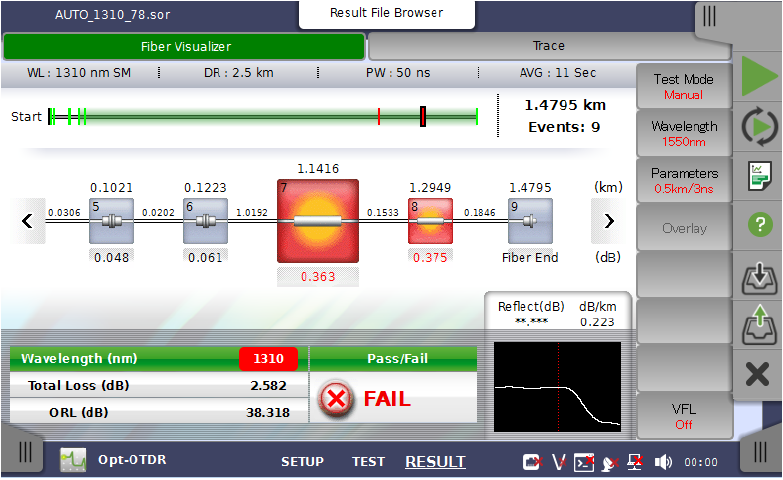Viewport: 783px width, 480px height.
Task: Open the SETUP menu
Action: click(302, 462)
